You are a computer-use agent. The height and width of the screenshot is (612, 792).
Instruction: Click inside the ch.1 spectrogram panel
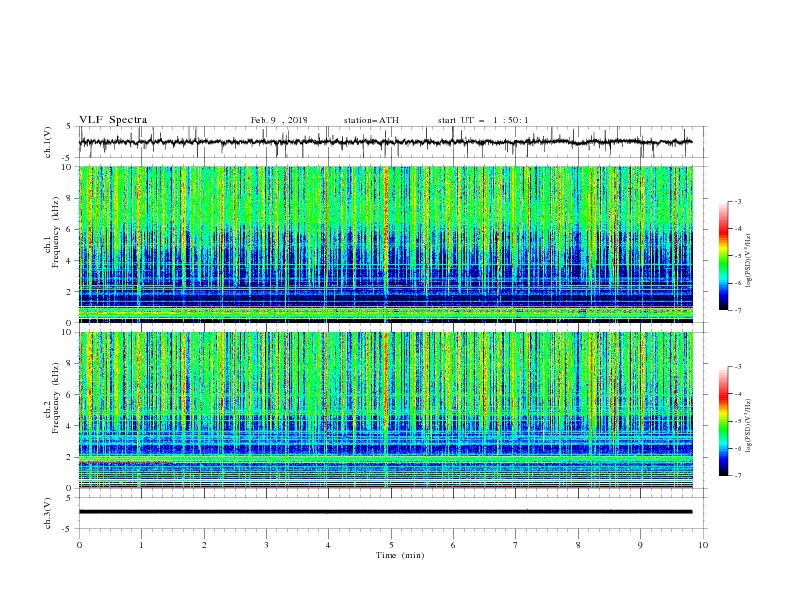point(385,244)
